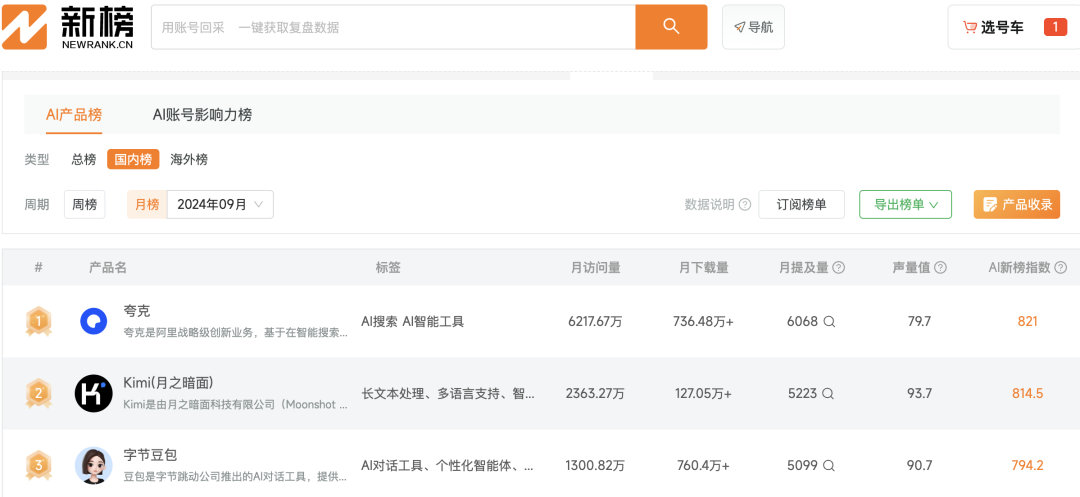Click the orange search magnifier button
Screen dimensions: 1080x497
point(671,27)
